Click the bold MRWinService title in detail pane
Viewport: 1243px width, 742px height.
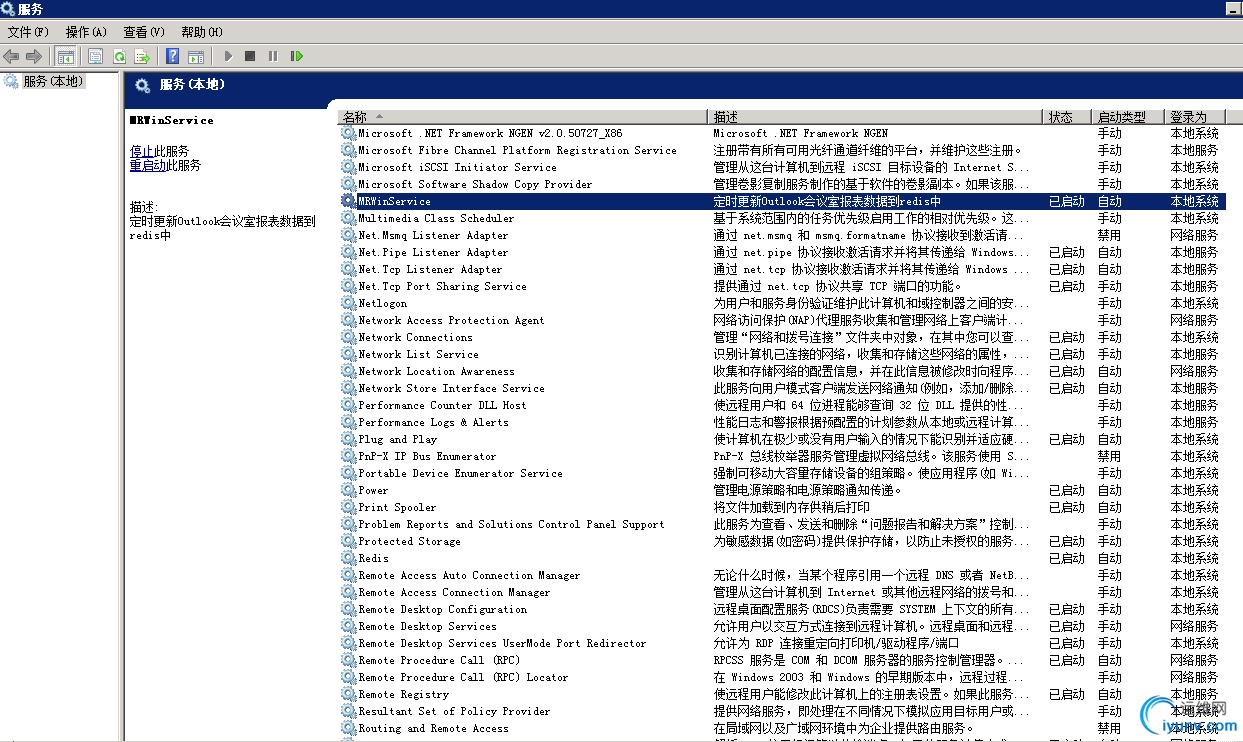coord(172,120)
